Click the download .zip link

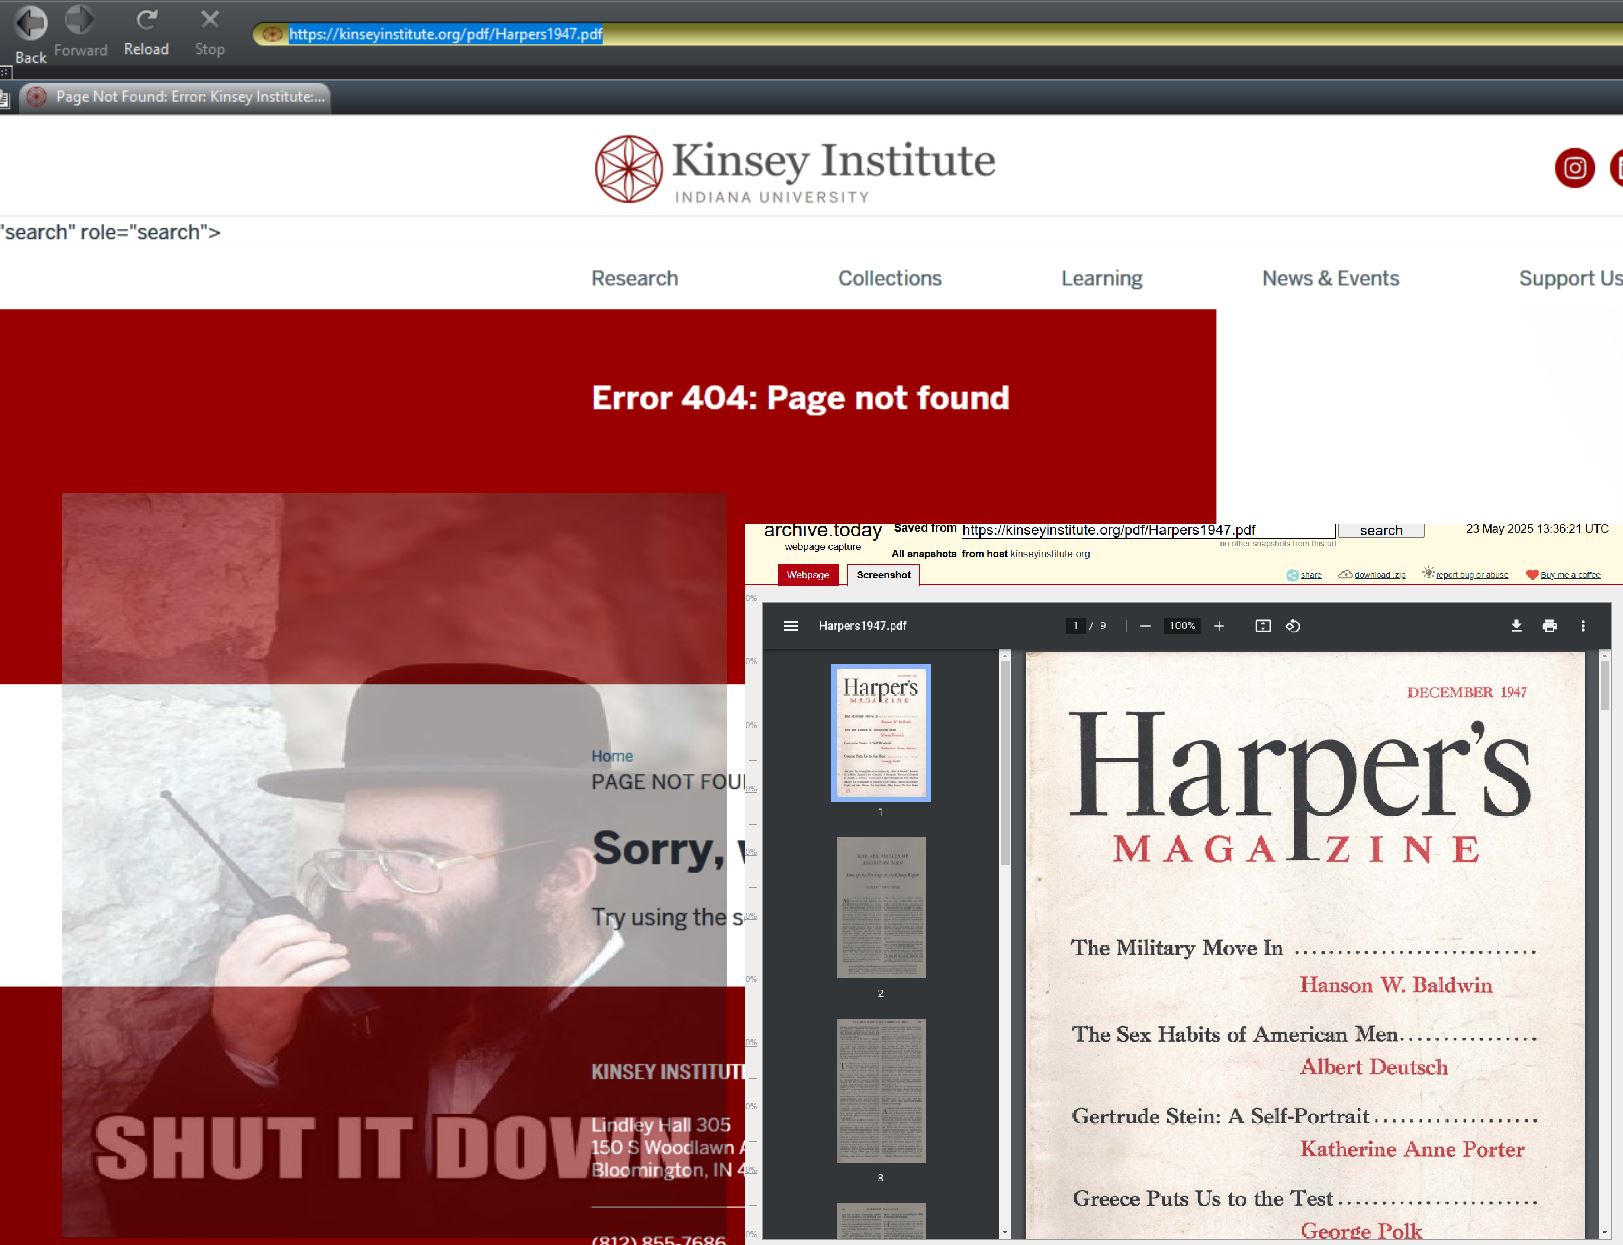1373,575
